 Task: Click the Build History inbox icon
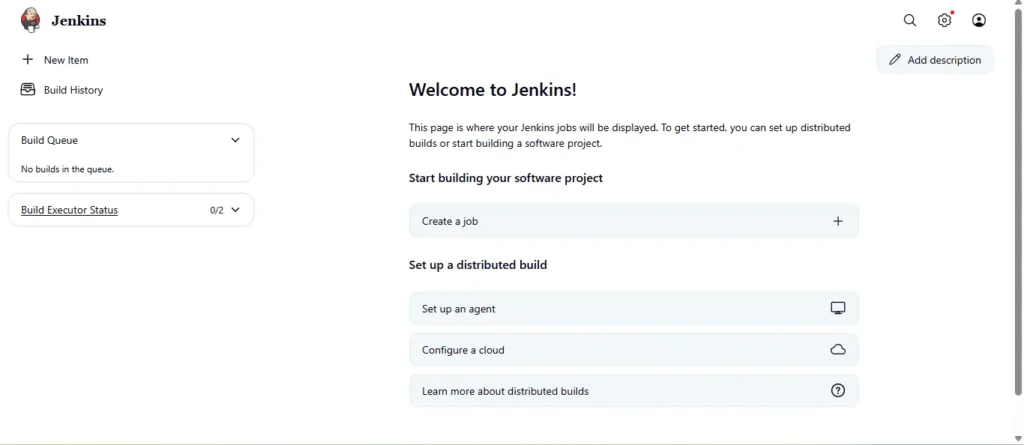(x=28, y=90)
